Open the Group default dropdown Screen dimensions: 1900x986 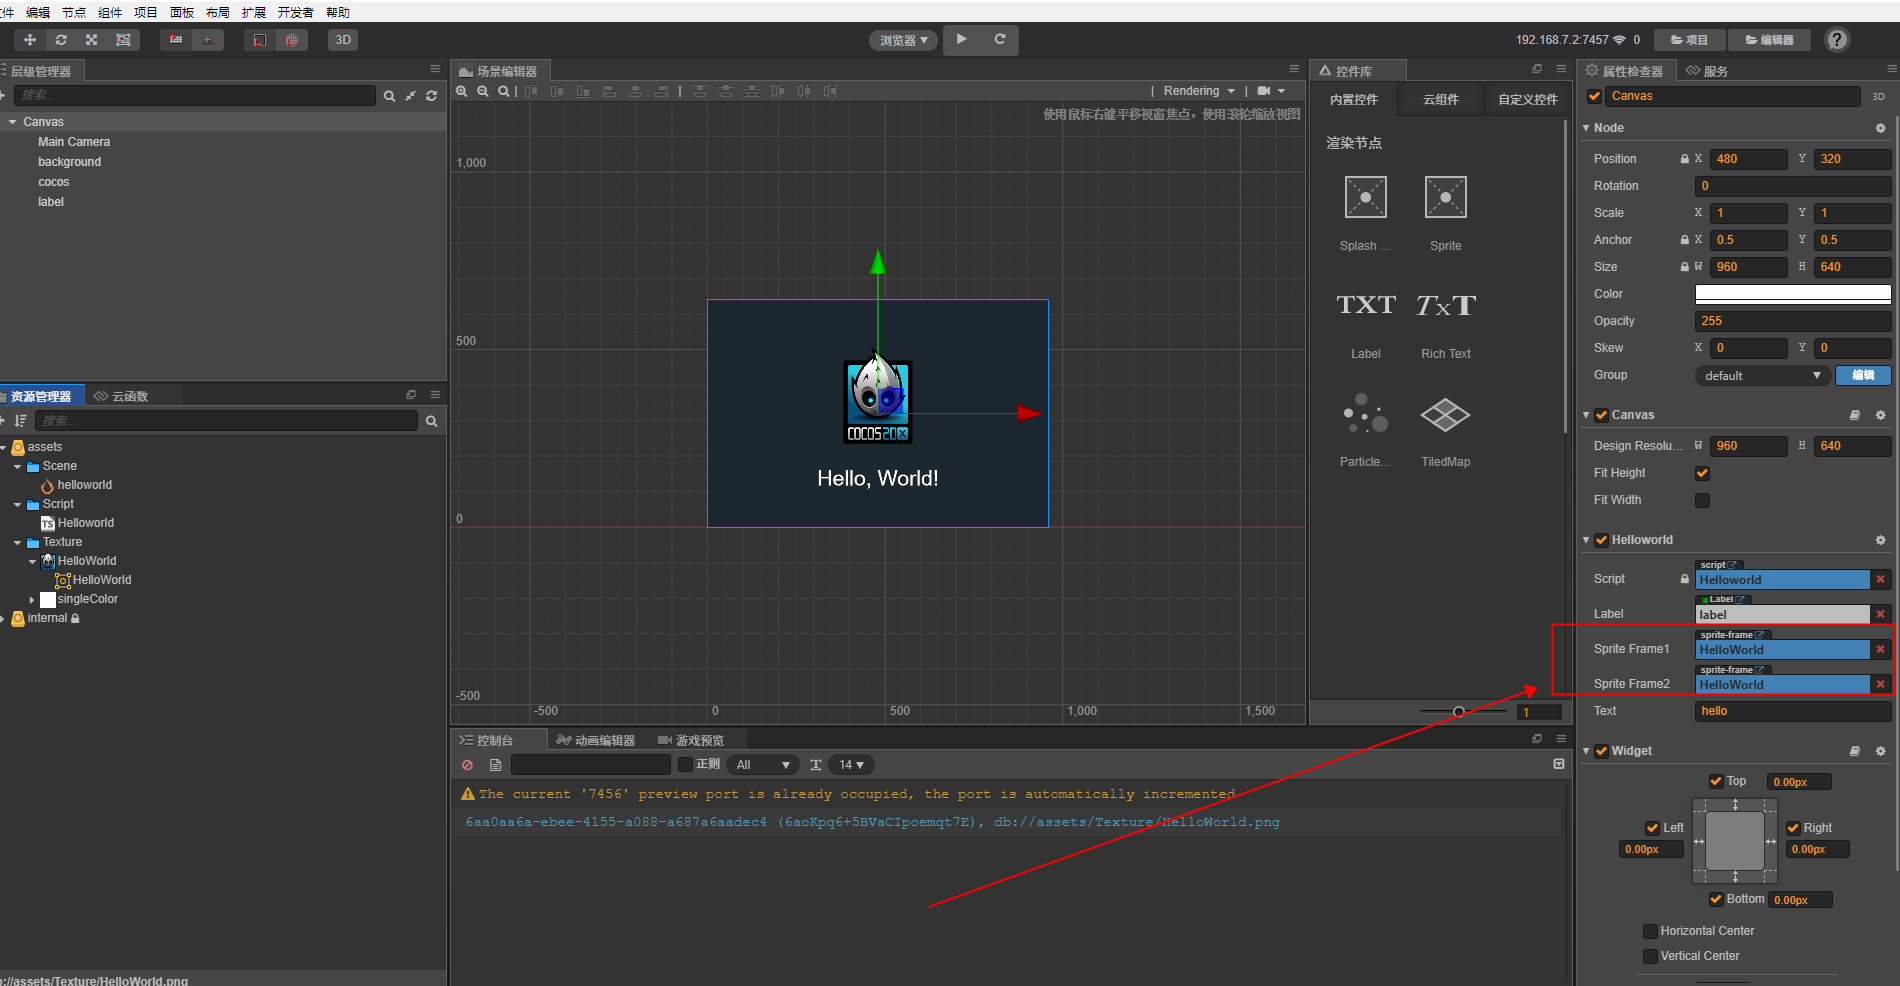[1762, 376]
